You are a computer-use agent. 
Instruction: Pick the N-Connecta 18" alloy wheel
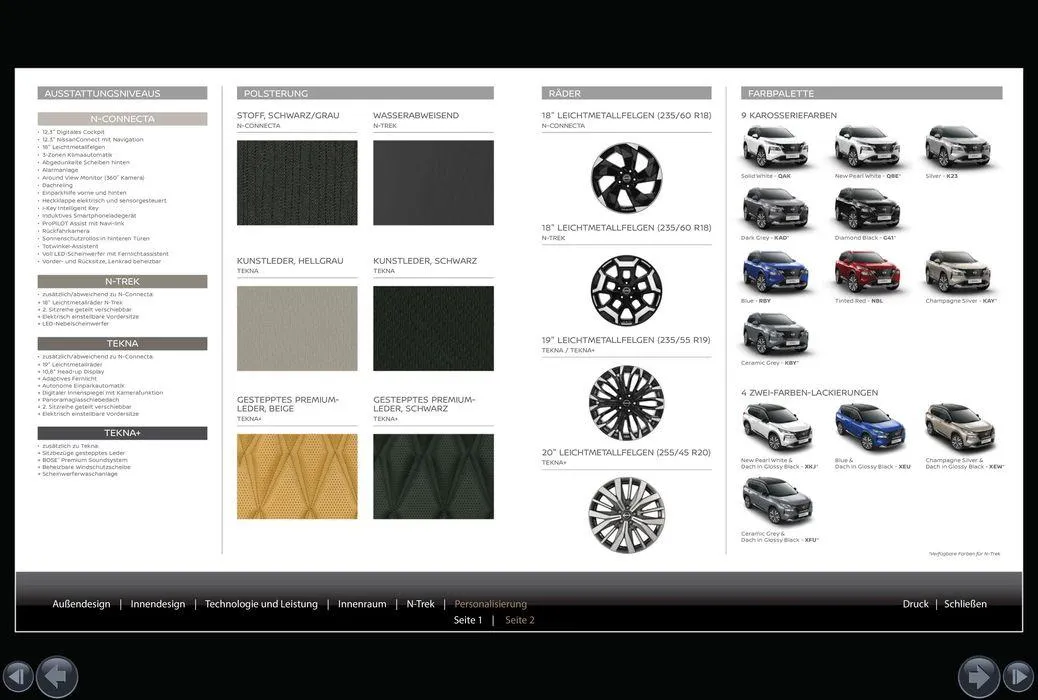tap(626, 178)
